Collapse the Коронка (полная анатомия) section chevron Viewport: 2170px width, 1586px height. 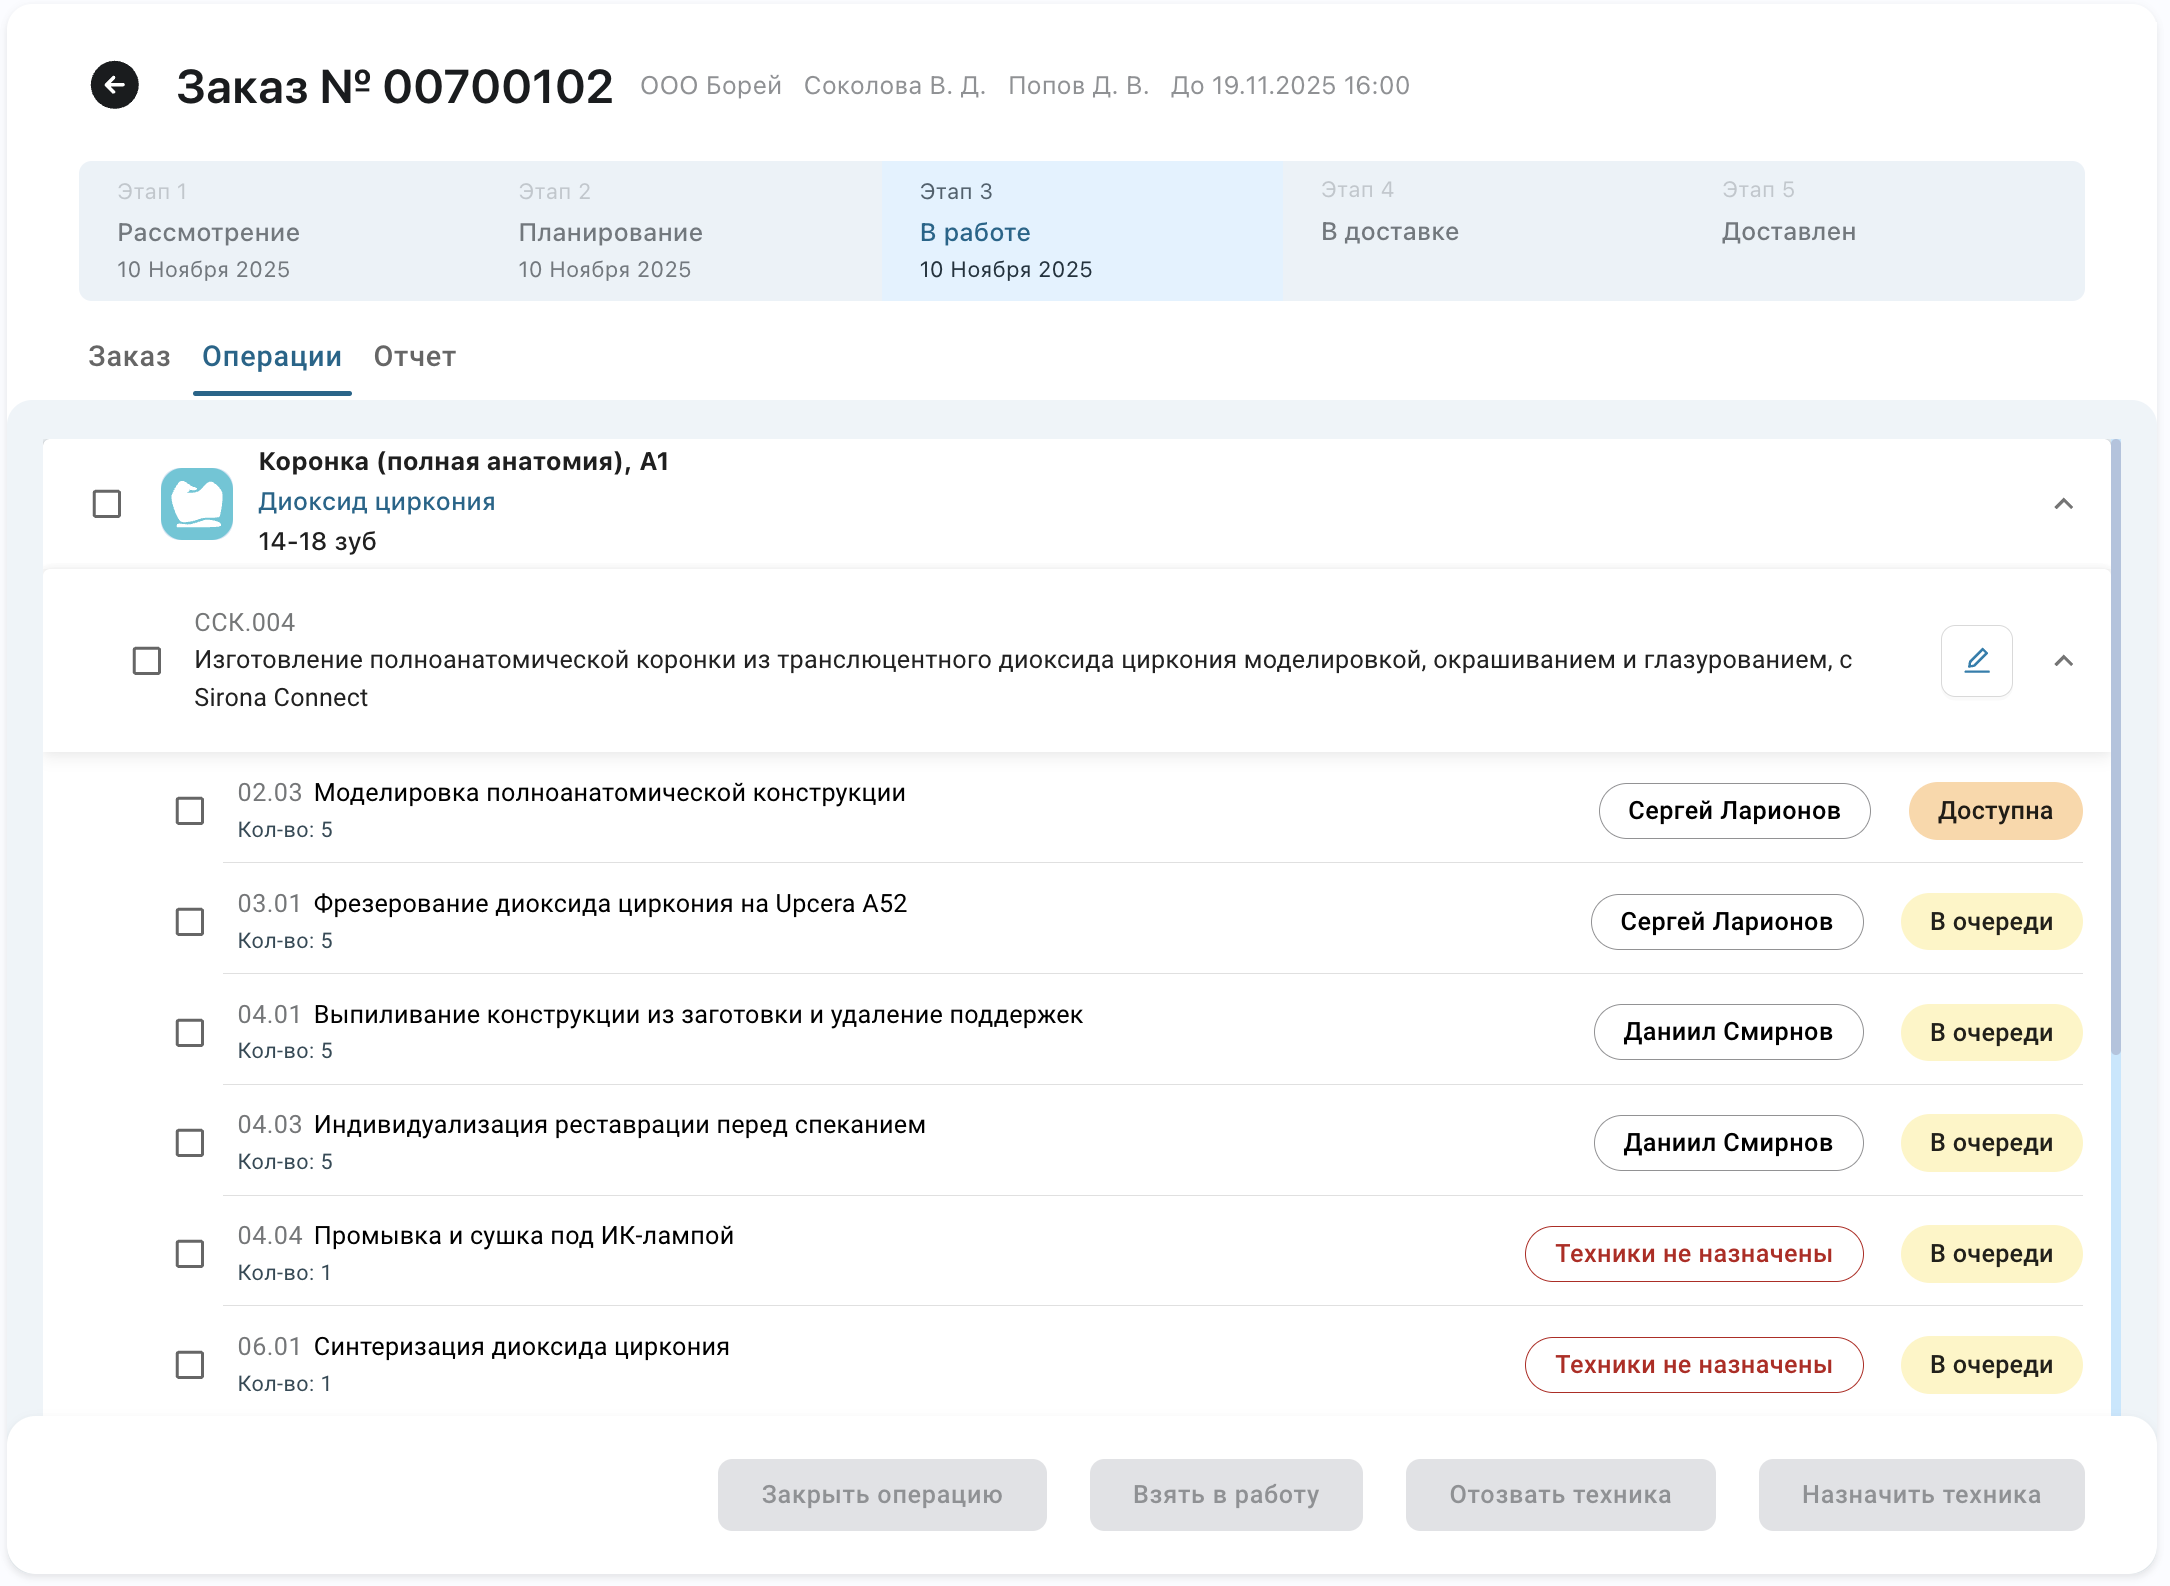pyautogui.click(x=2063, y=504)
